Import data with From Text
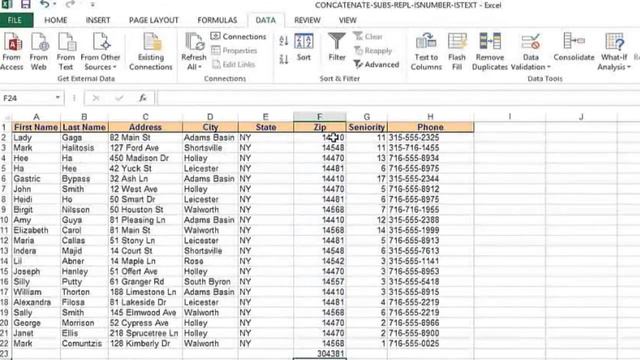640x360 pixels. (x=66, y=52)
